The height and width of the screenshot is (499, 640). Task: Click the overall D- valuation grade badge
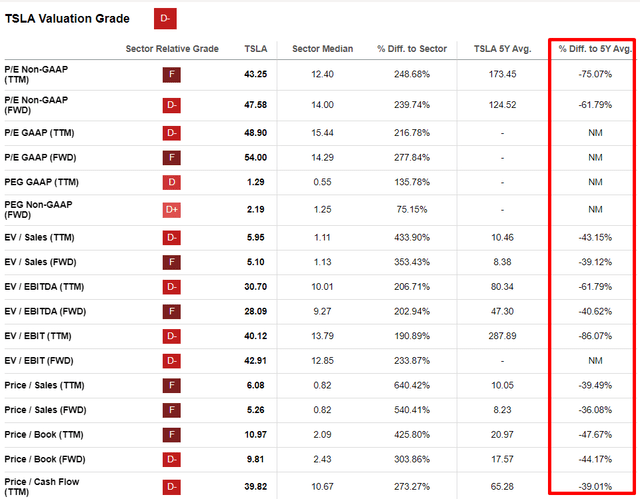click(x=165, y=19)
